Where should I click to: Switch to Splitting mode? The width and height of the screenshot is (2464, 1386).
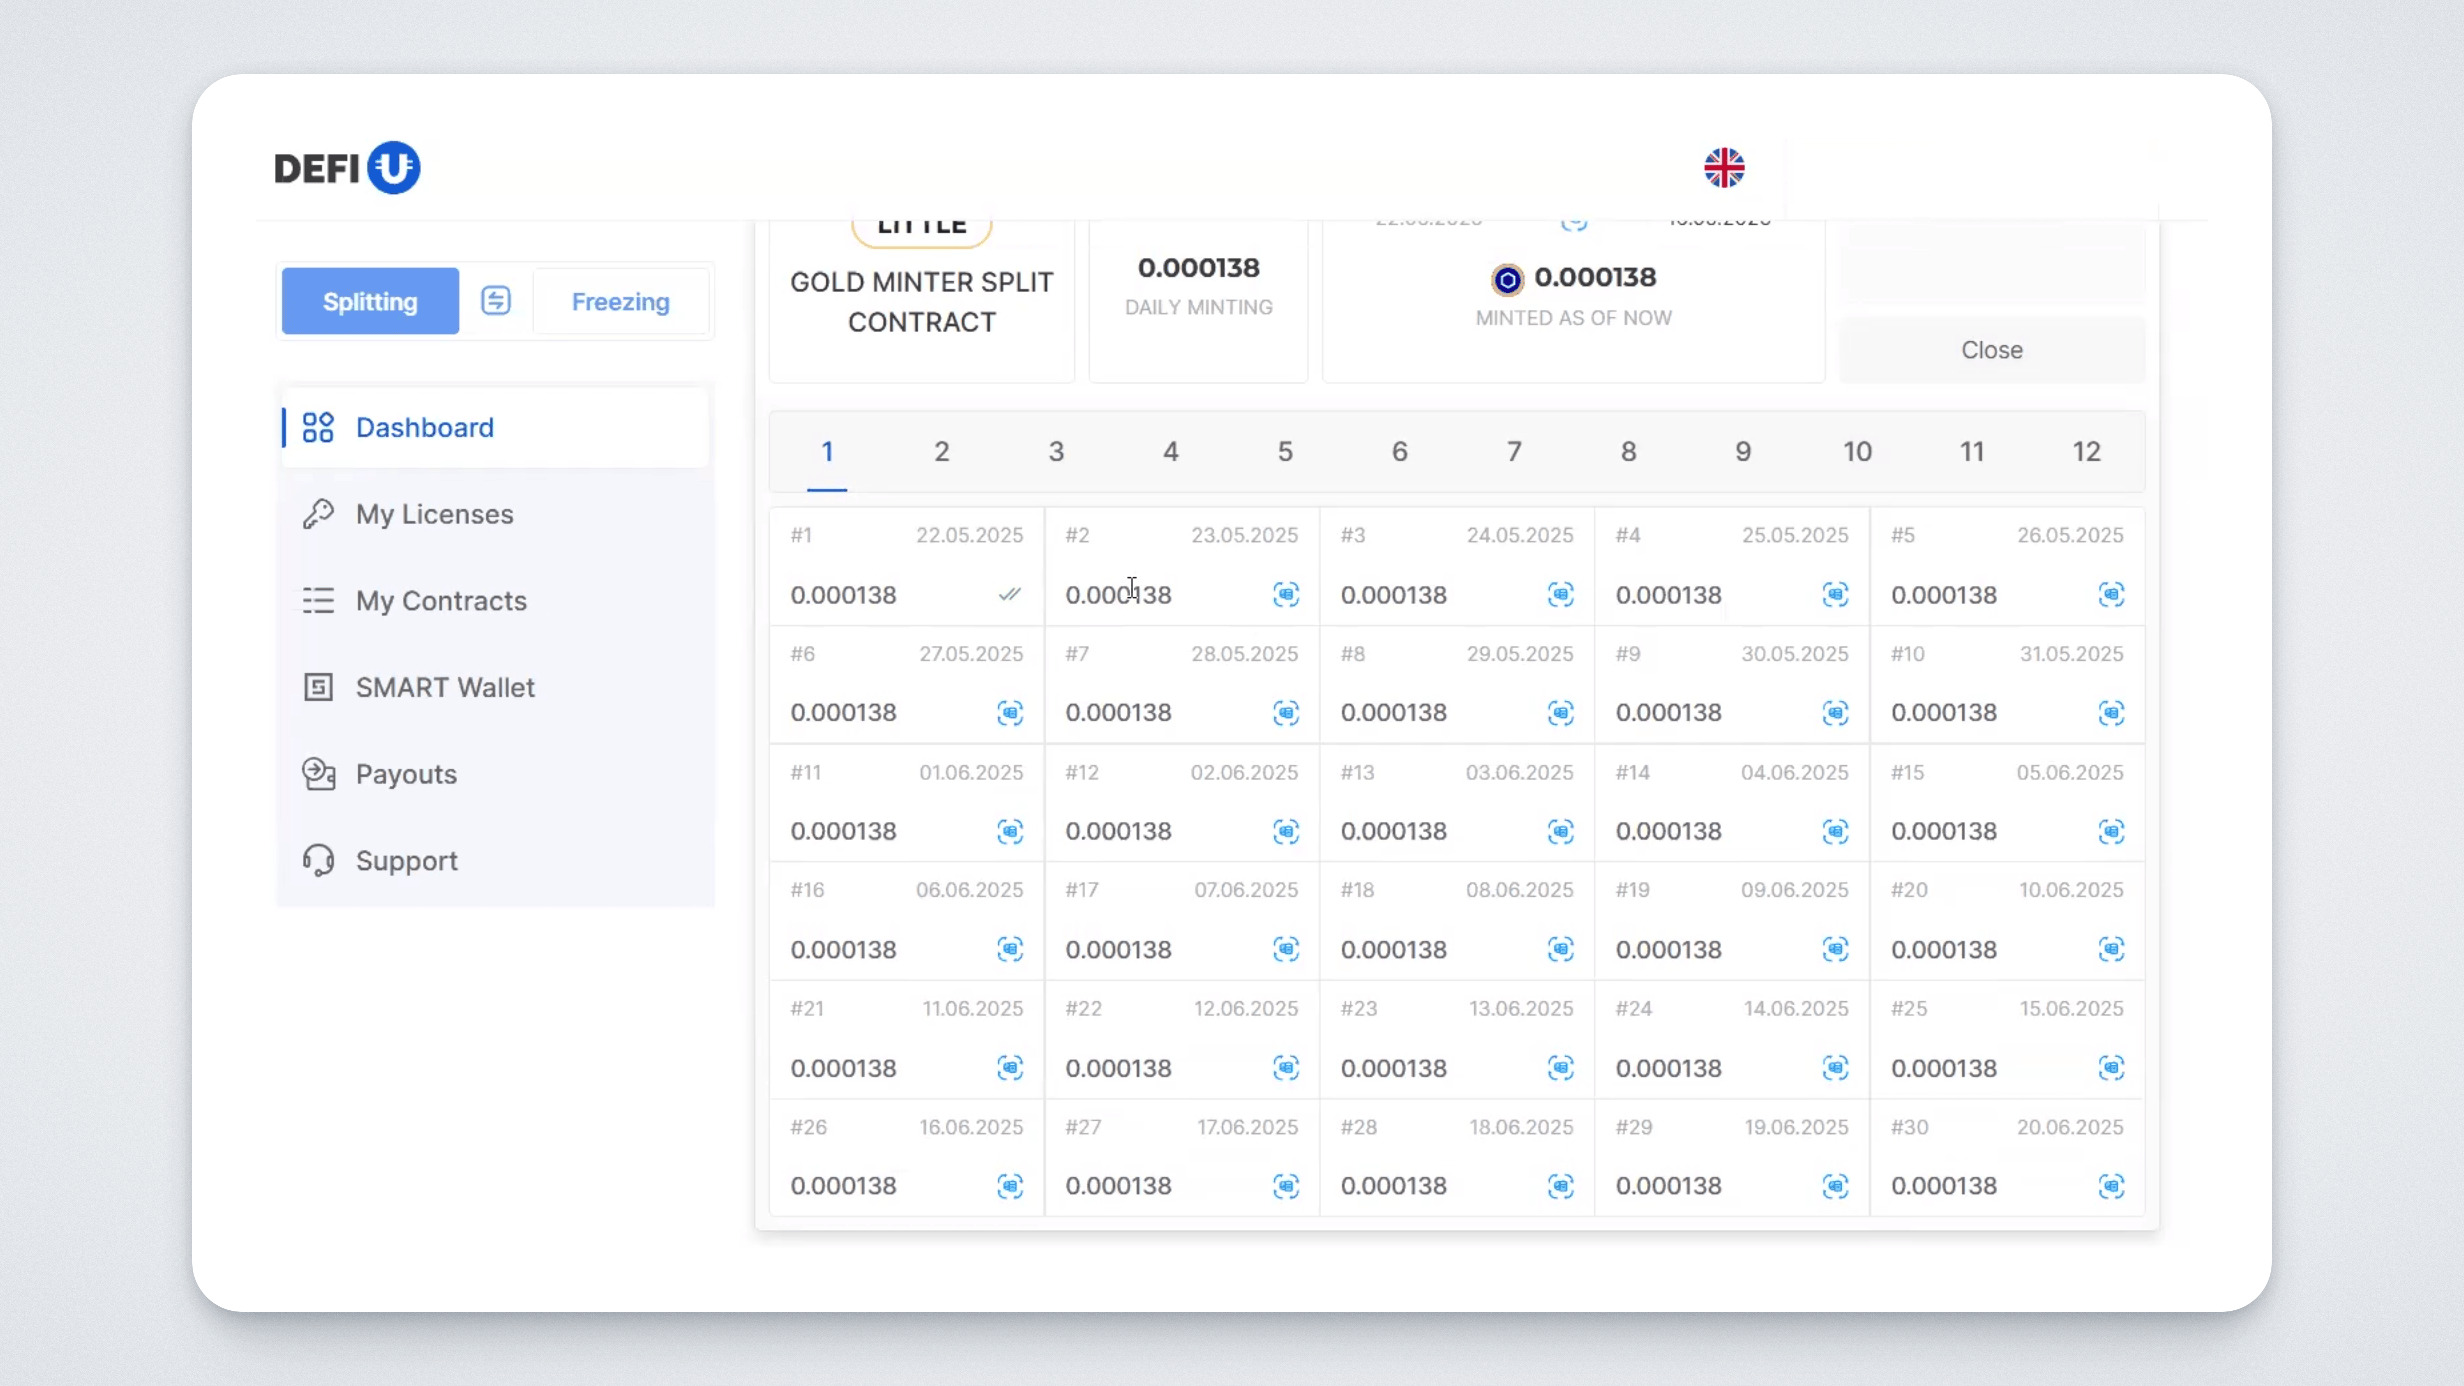click(370, 301)
